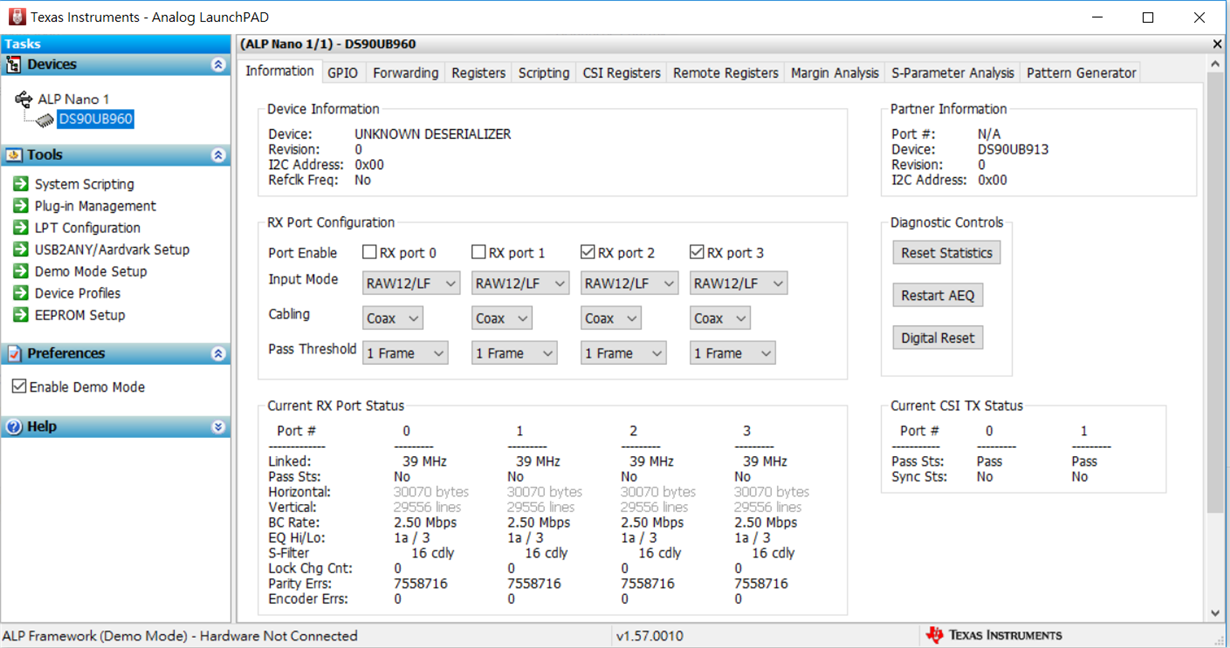Click the DS90UB960 chip icon
The image size is (1230, 648).
point(45,120)
